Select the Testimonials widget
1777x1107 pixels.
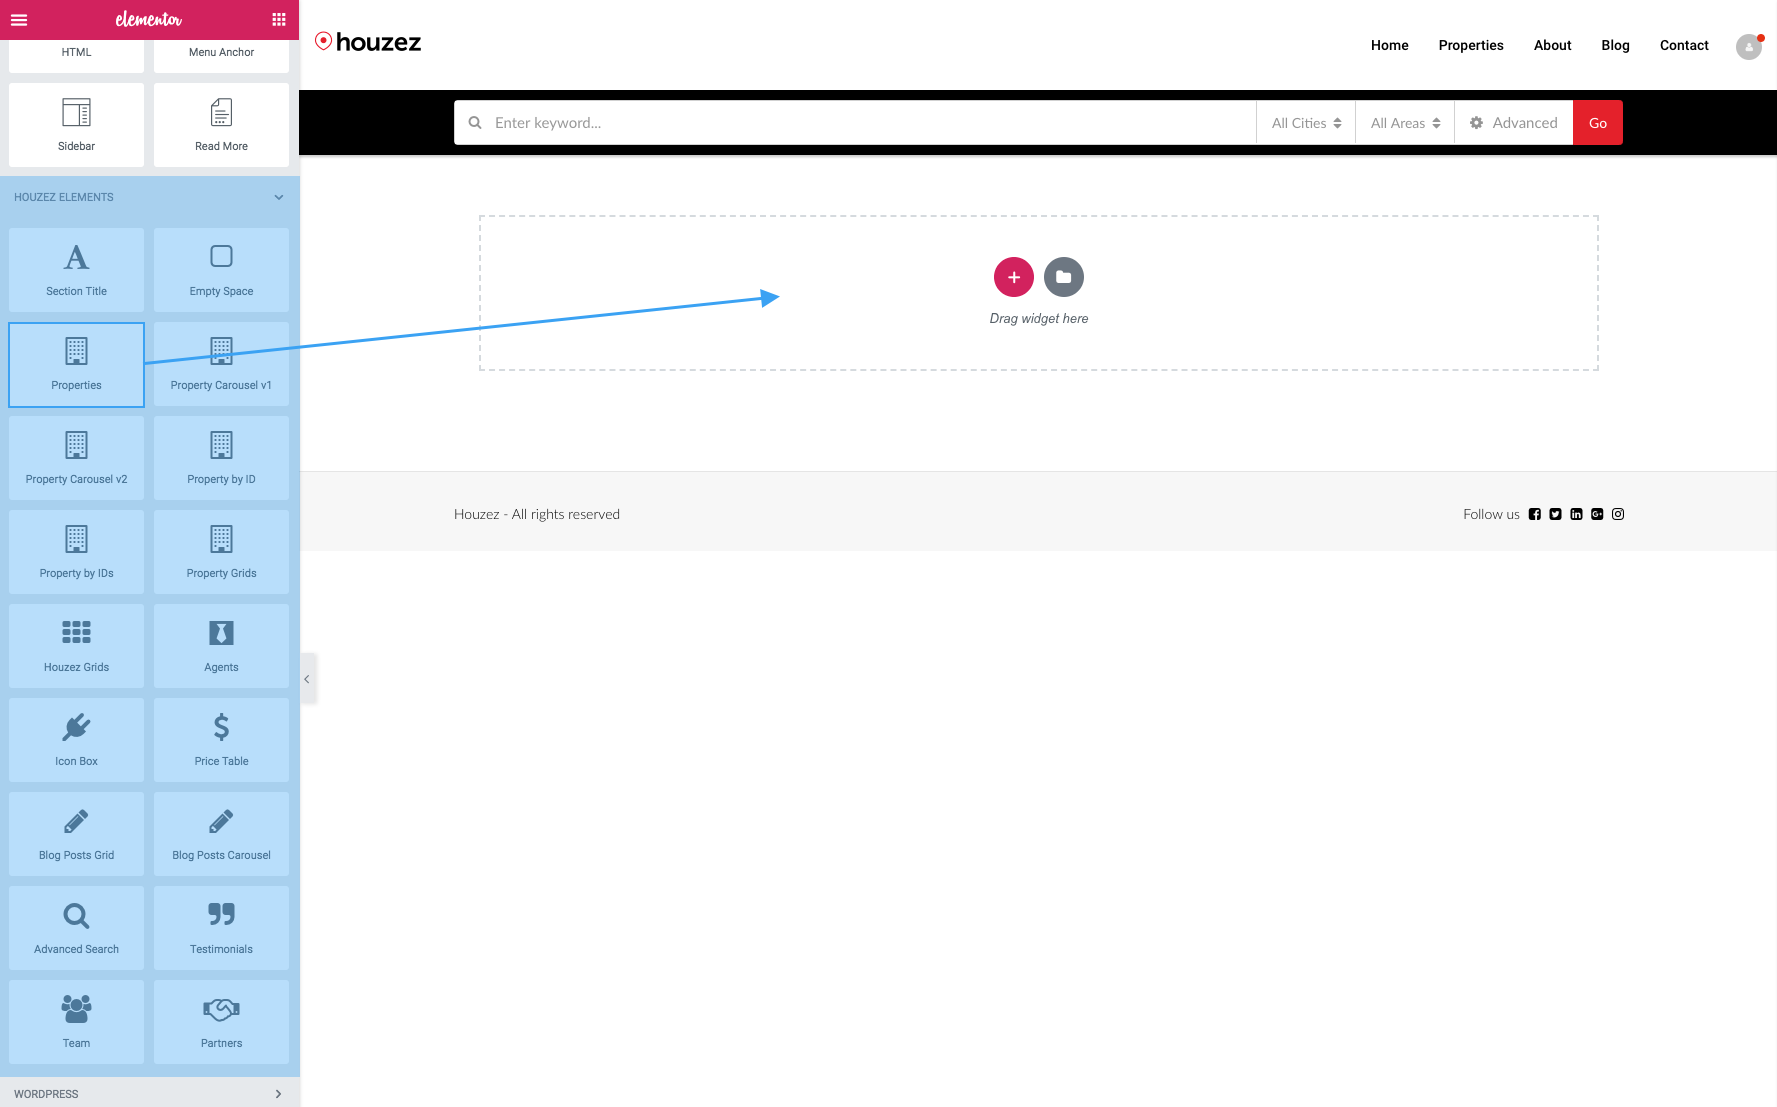[221, 928]
